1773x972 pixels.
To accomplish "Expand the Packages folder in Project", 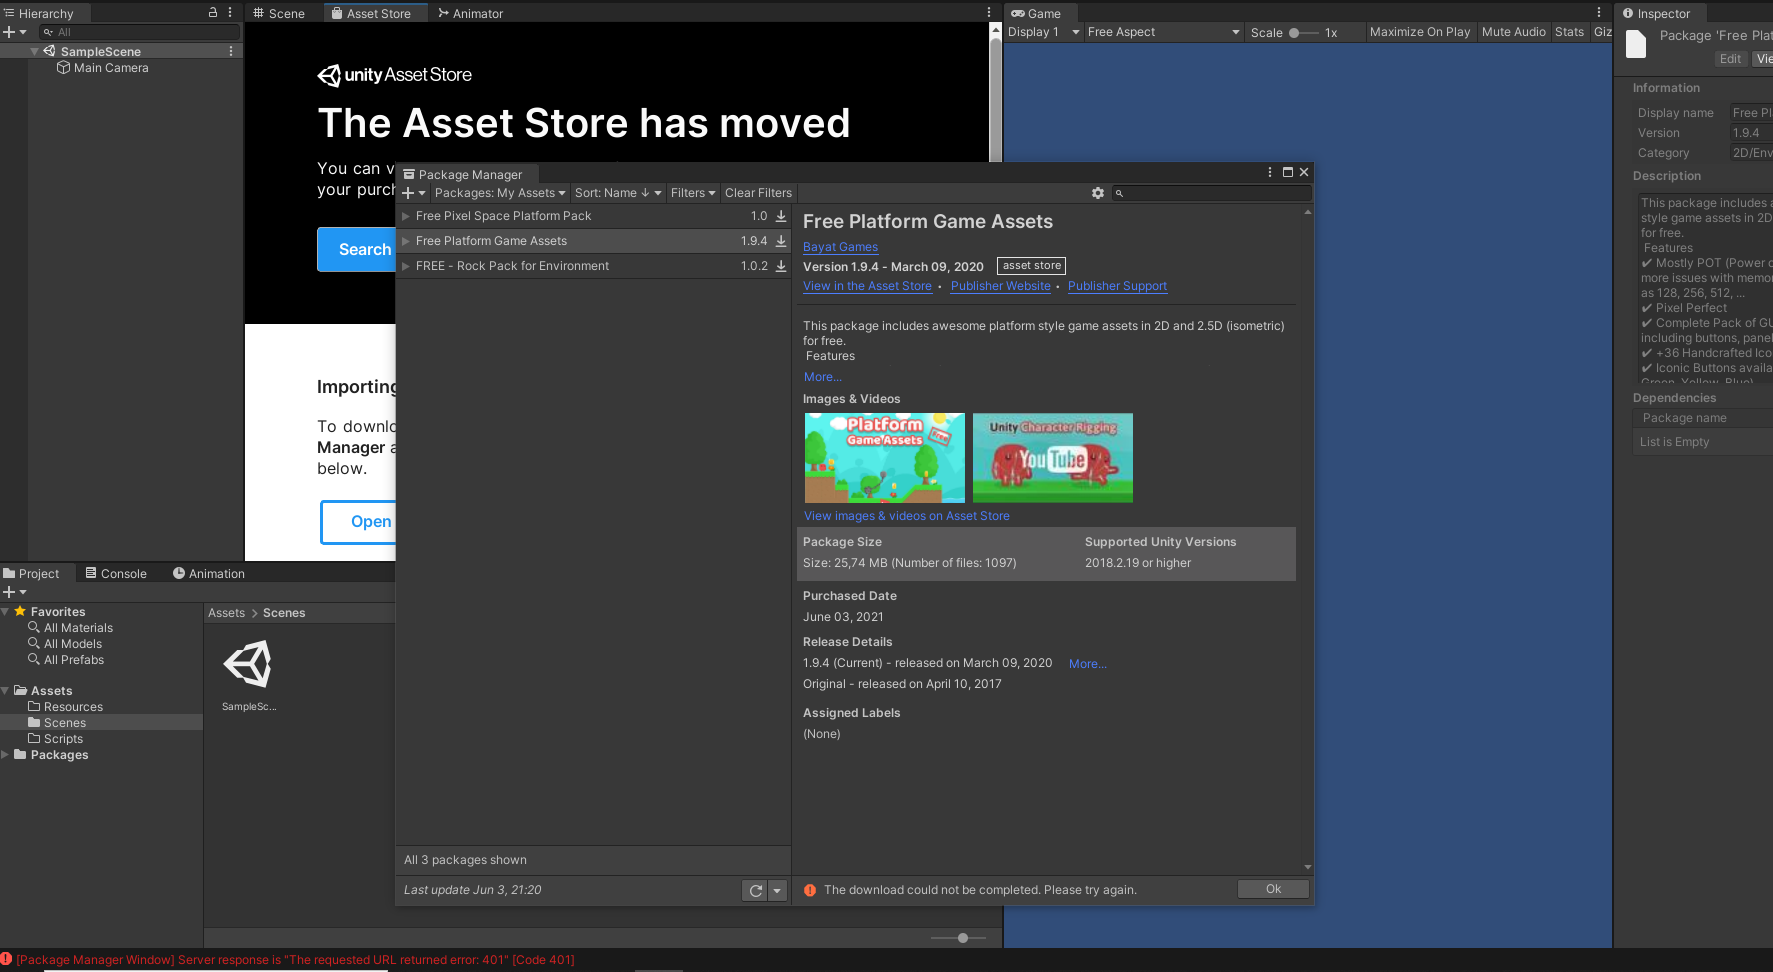I will (x=6, y=755).
